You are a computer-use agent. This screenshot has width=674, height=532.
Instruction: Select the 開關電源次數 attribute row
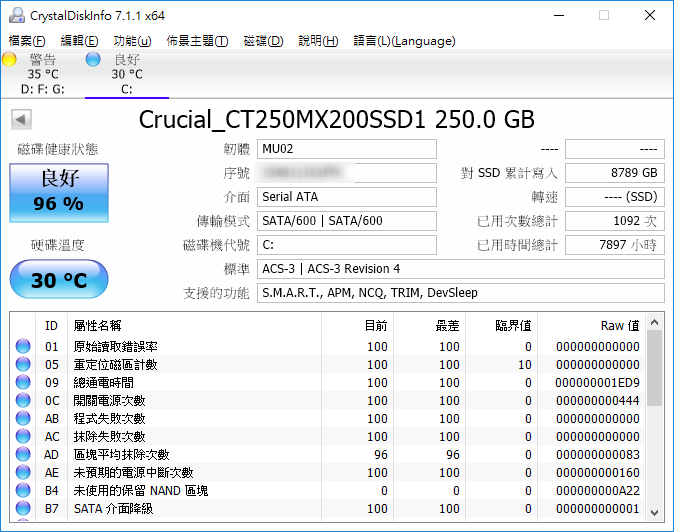[328, 401]
